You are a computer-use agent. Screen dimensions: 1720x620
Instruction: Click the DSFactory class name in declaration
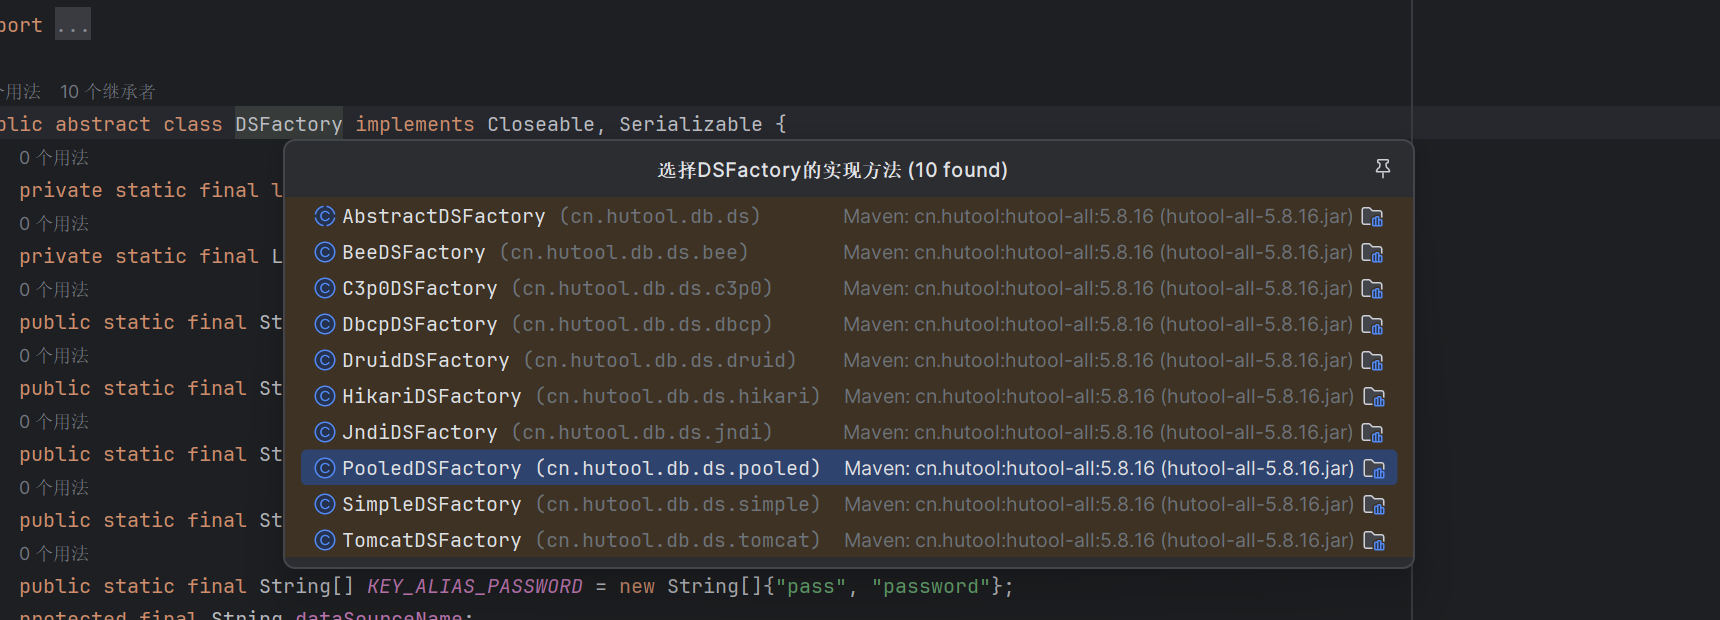[289, 124]
